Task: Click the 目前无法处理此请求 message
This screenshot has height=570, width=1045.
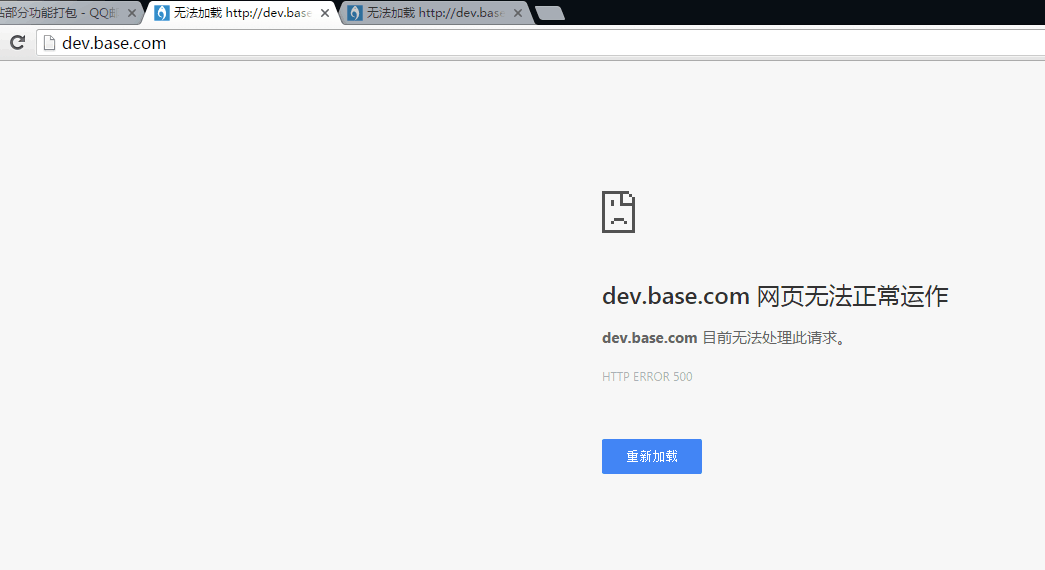Action: coord(773,338)
